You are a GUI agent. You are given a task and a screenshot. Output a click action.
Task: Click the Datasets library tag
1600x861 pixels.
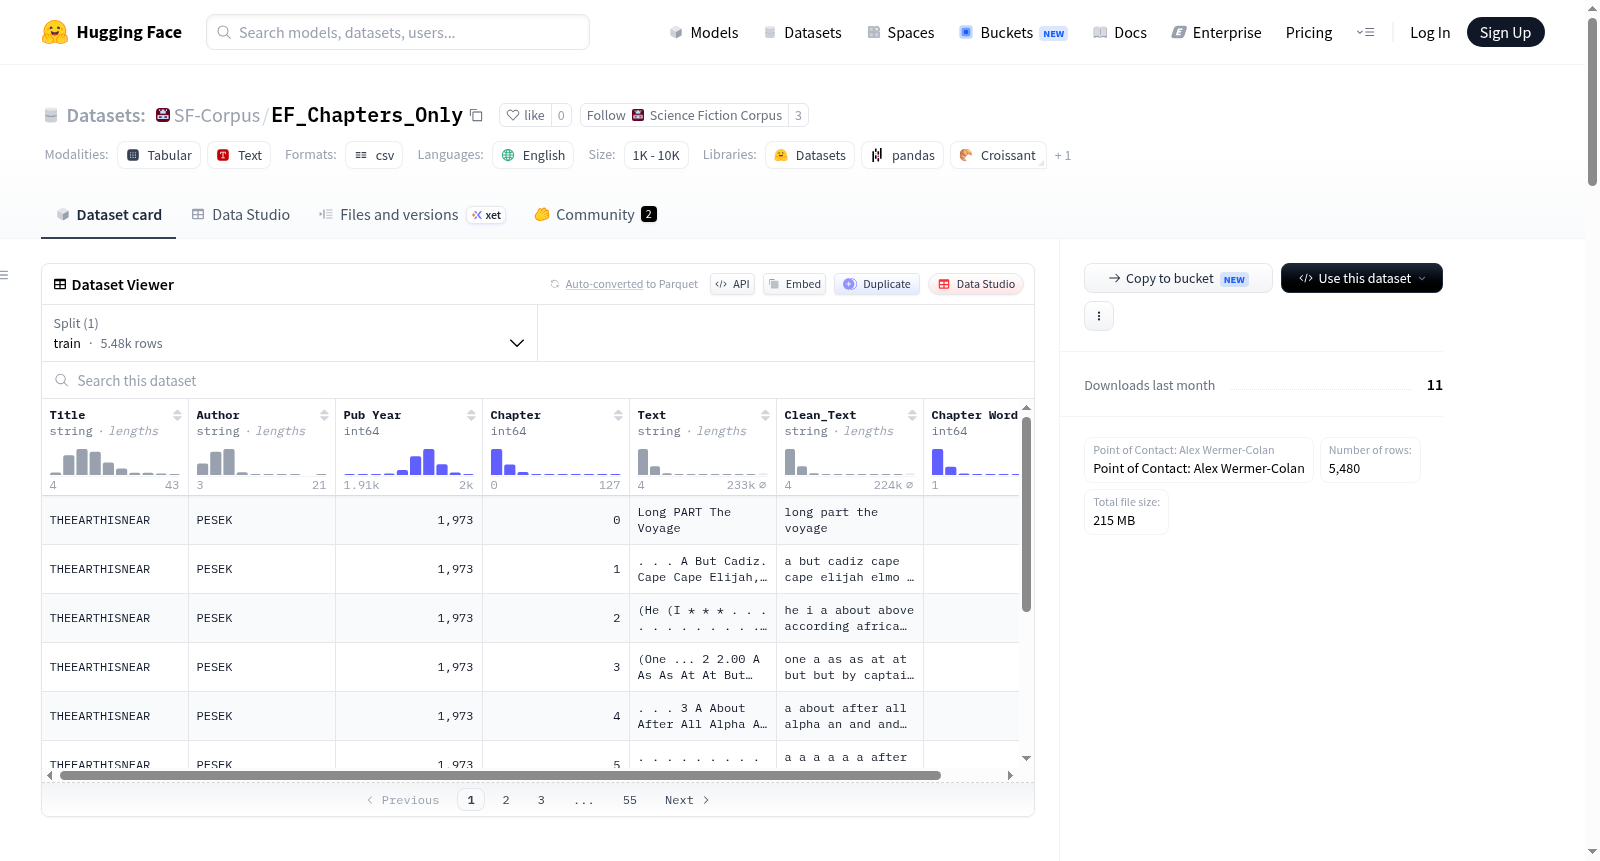810,155
